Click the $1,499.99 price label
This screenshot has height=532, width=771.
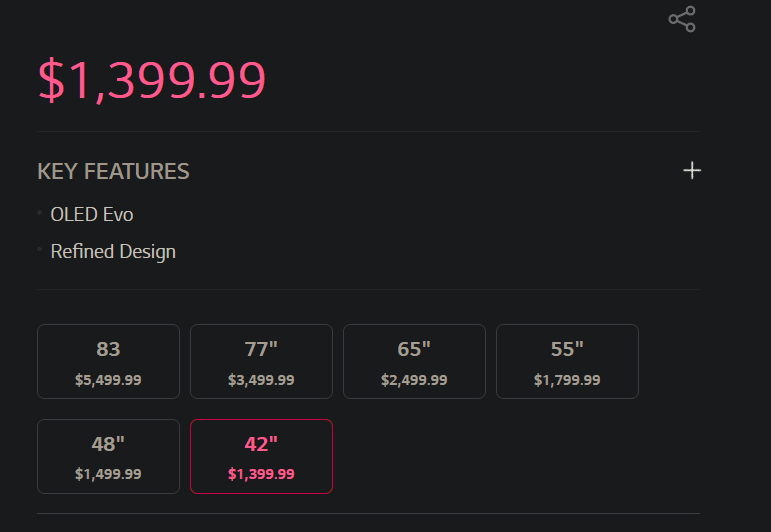point(108,474)
